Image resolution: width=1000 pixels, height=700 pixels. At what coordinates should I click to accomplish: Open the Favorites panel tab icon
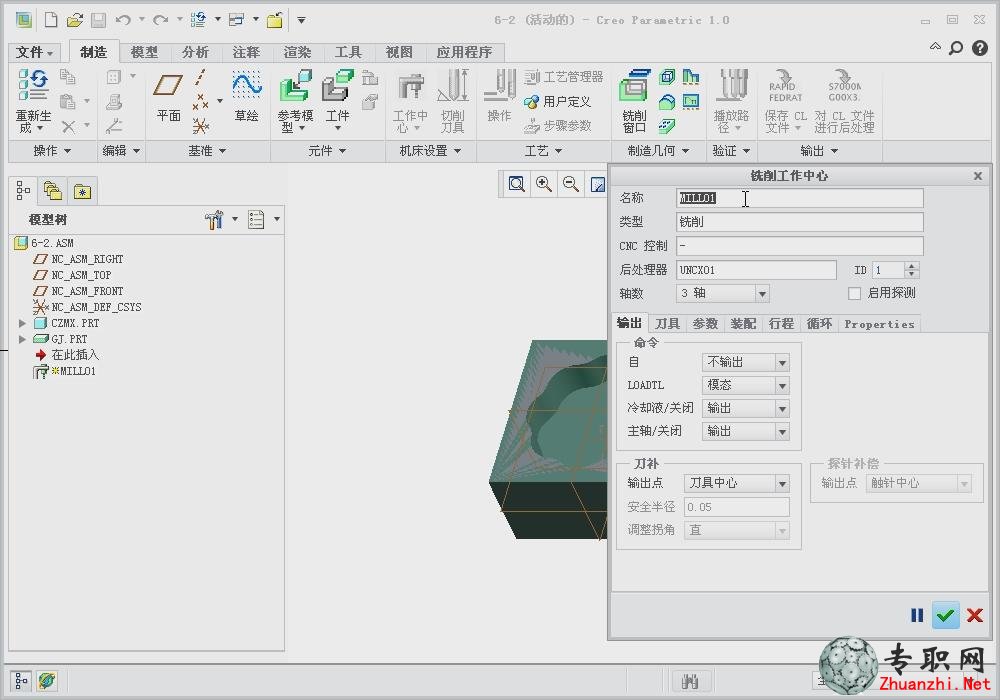(82, 190)
